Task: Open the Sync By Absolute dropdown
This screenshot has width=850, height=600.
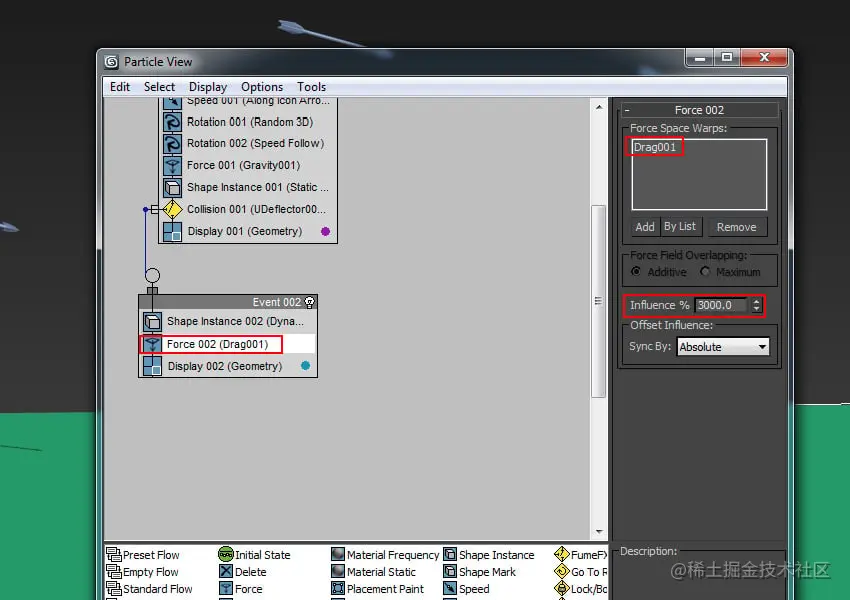Action: point(723,347)
